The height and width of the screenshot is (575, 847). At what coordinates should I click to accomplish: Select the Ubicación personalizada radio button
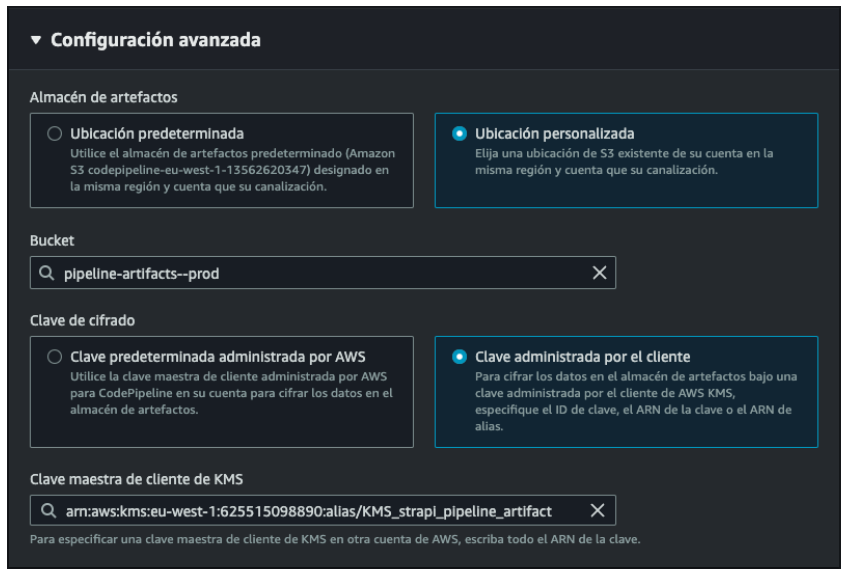pyautogui.click(x=459, y=133)
